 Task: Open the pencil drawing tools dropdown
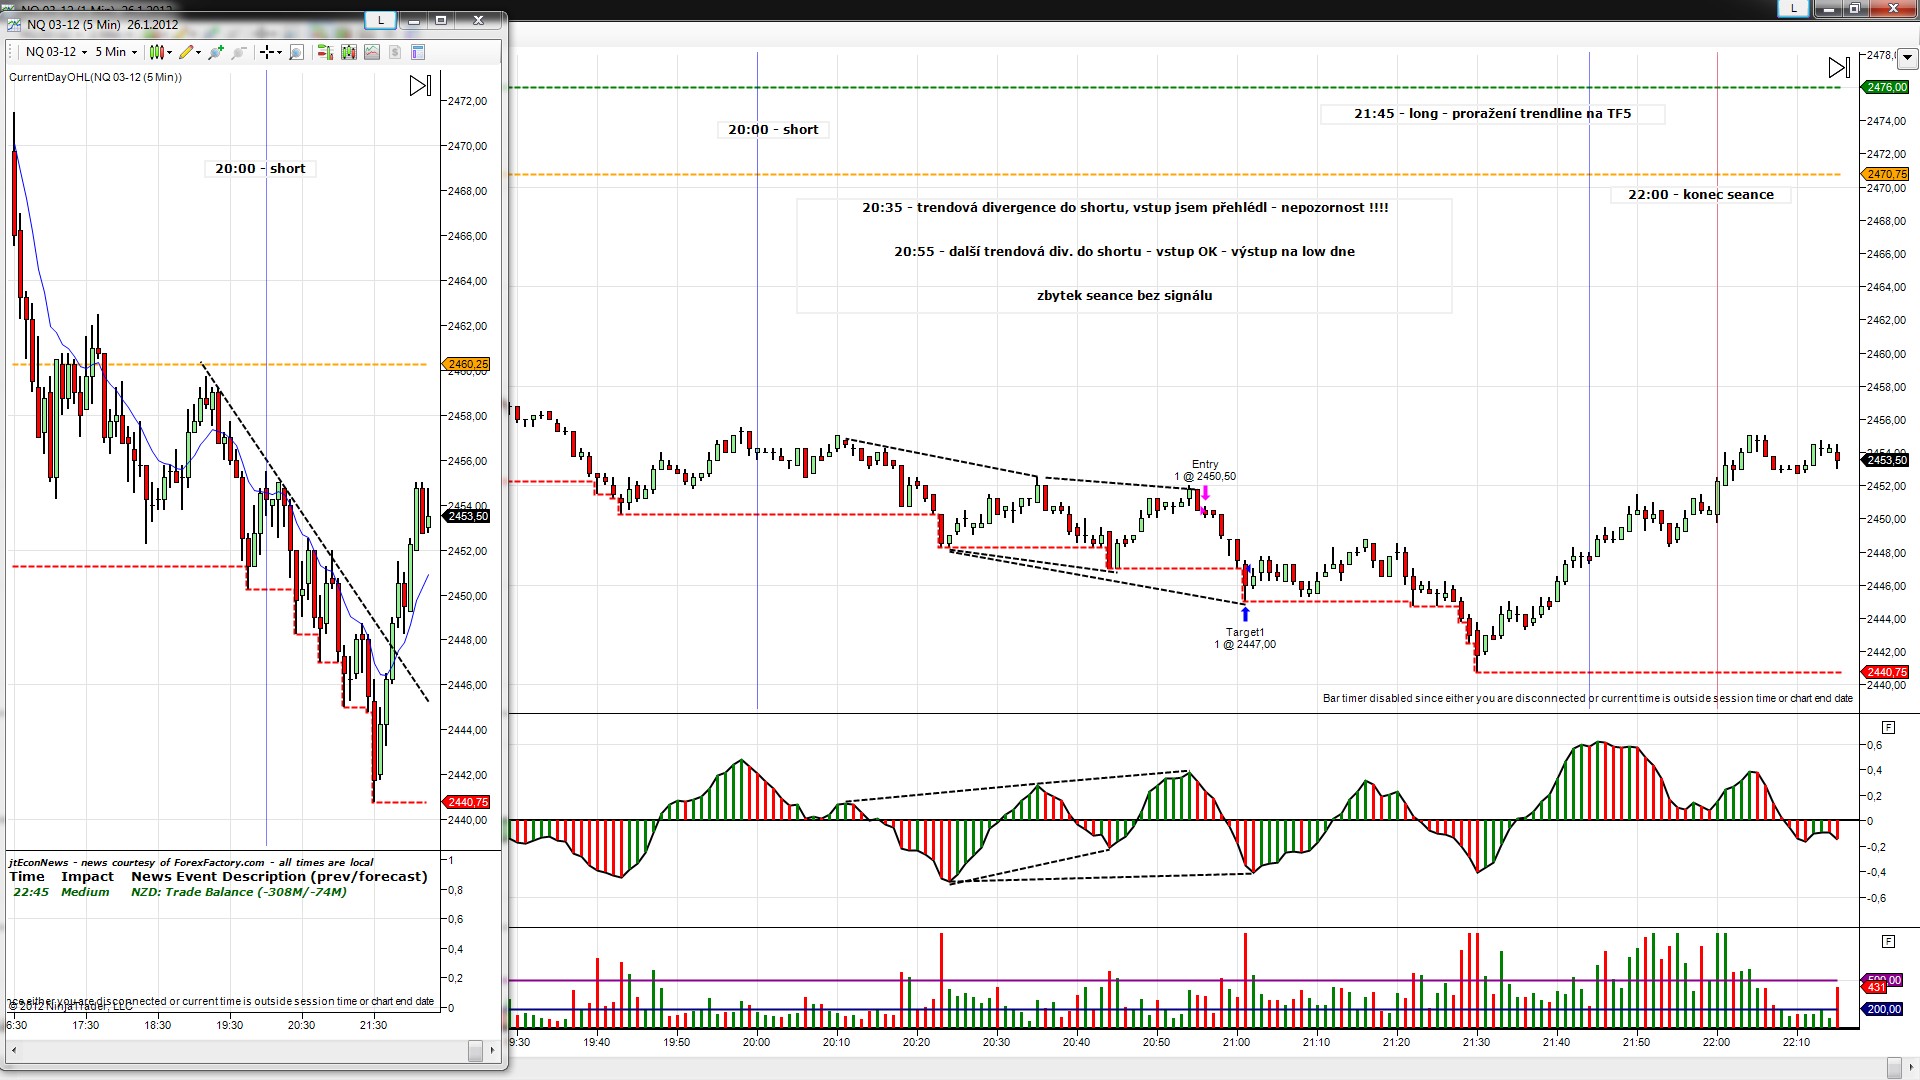point(189,52)
